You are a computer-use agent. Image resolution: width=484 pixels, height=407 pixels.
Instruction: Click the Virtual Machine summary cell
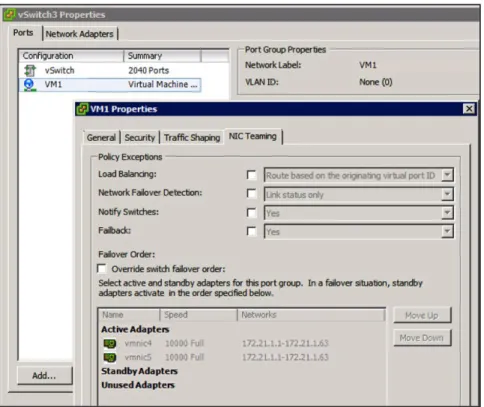point(163,84)
